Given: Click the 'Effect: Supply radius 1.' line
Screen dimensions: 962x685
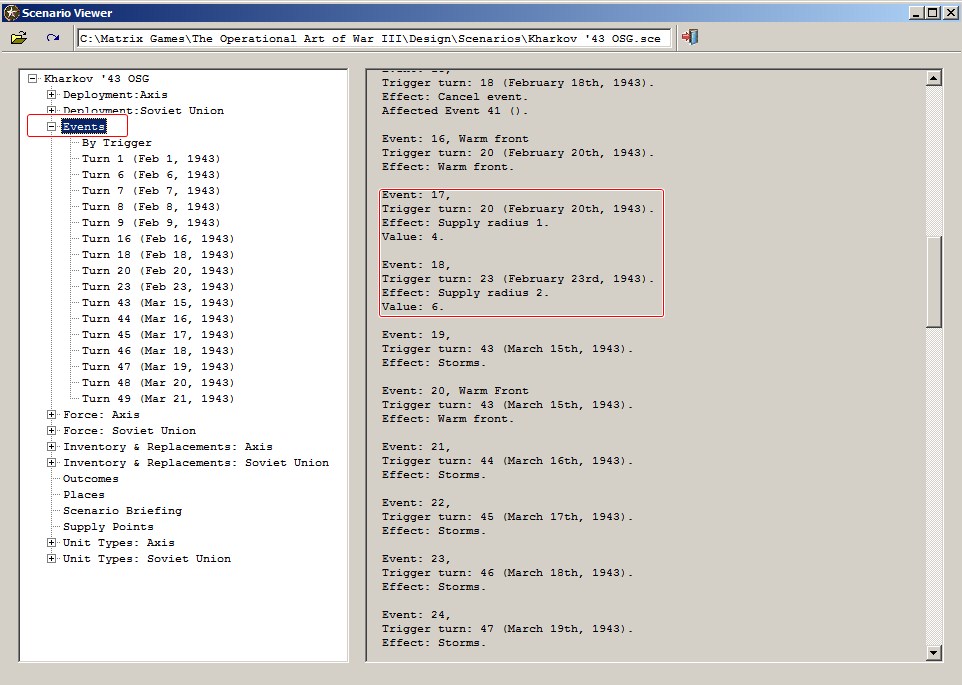Looking at the screenshot, I should 465,223.
